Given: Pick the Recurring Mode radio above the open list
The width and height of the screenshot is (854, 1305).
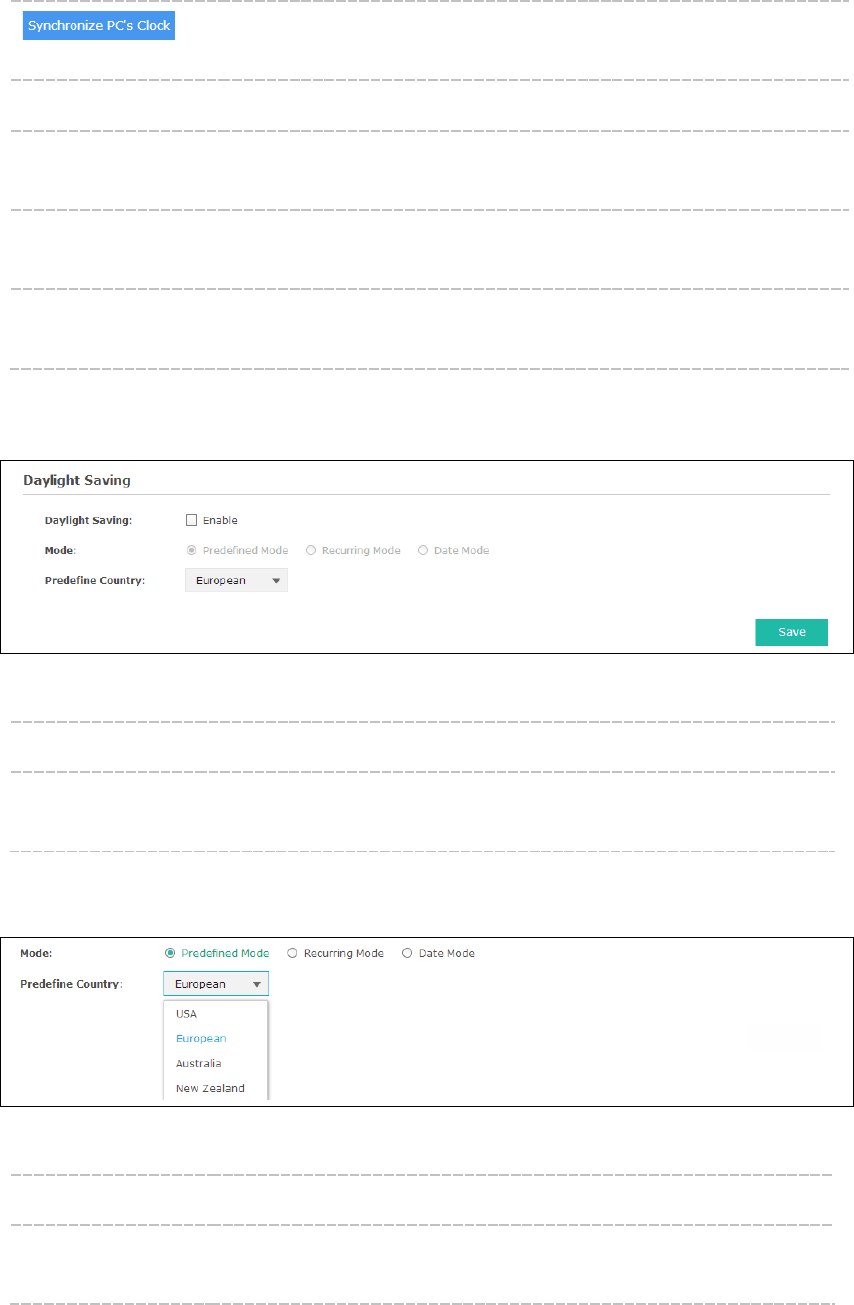Looking at the screenshot, I should [x=292, y=953].
